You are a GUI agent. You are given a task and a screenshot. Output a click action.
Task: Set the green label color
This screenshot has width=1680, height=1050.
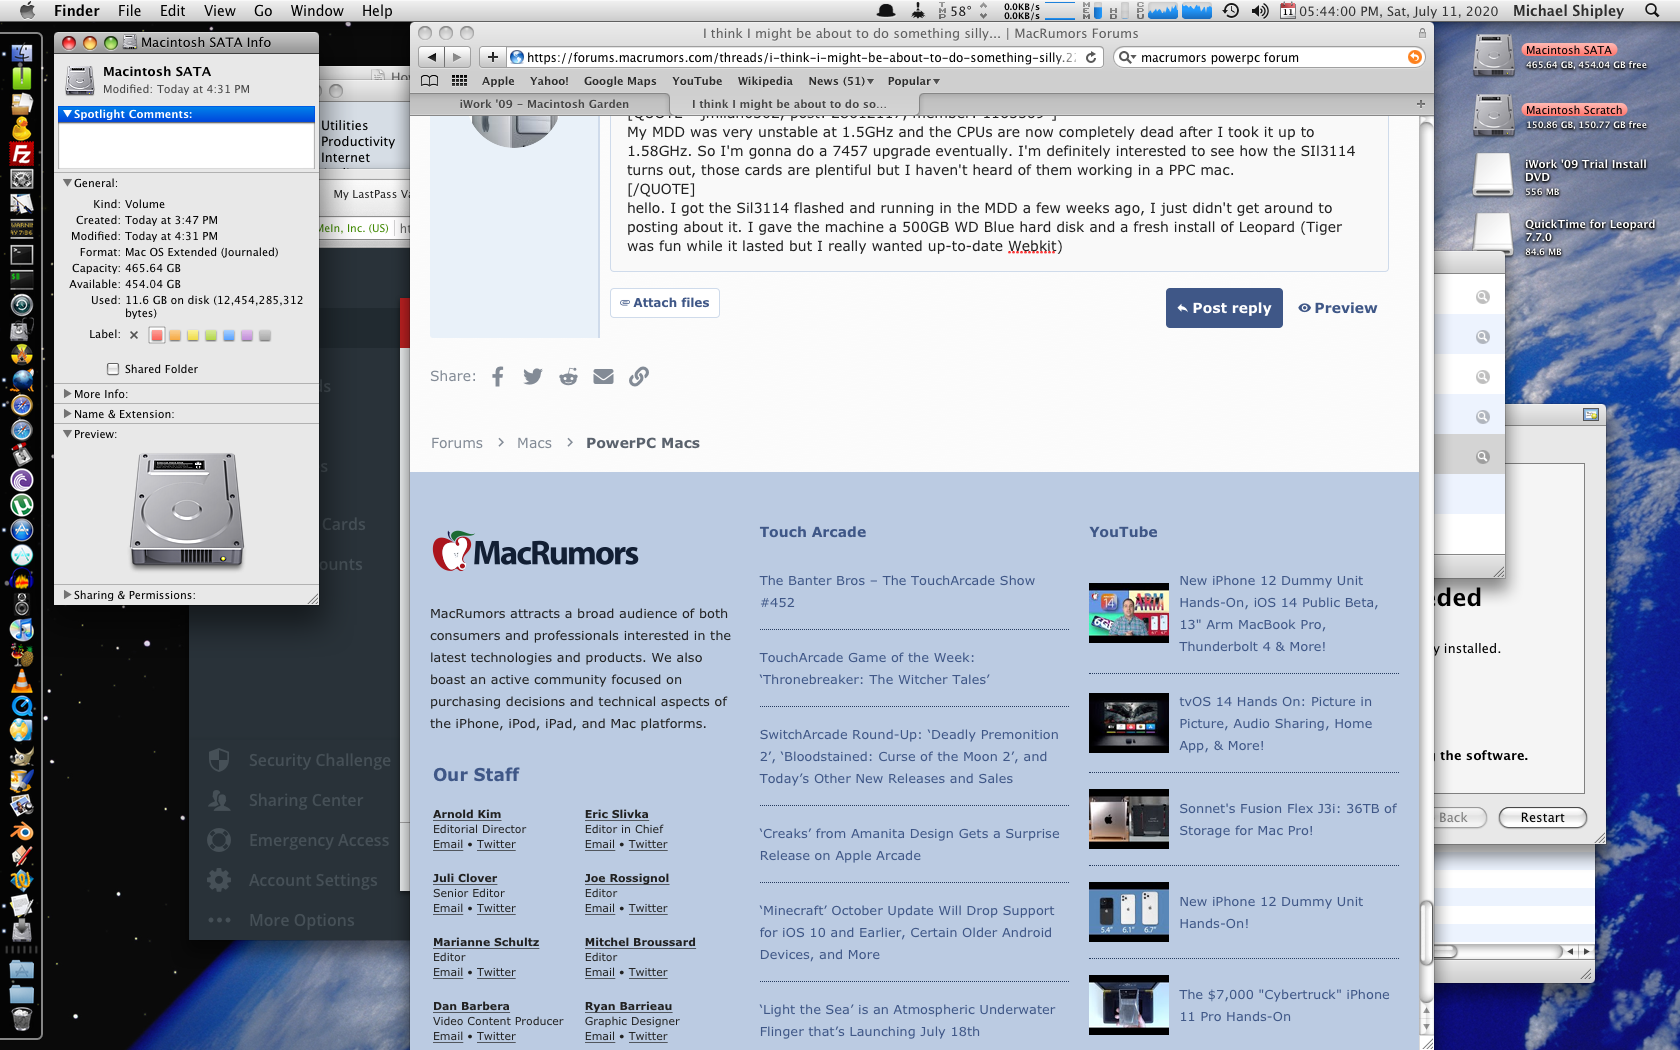pos(211,335)
